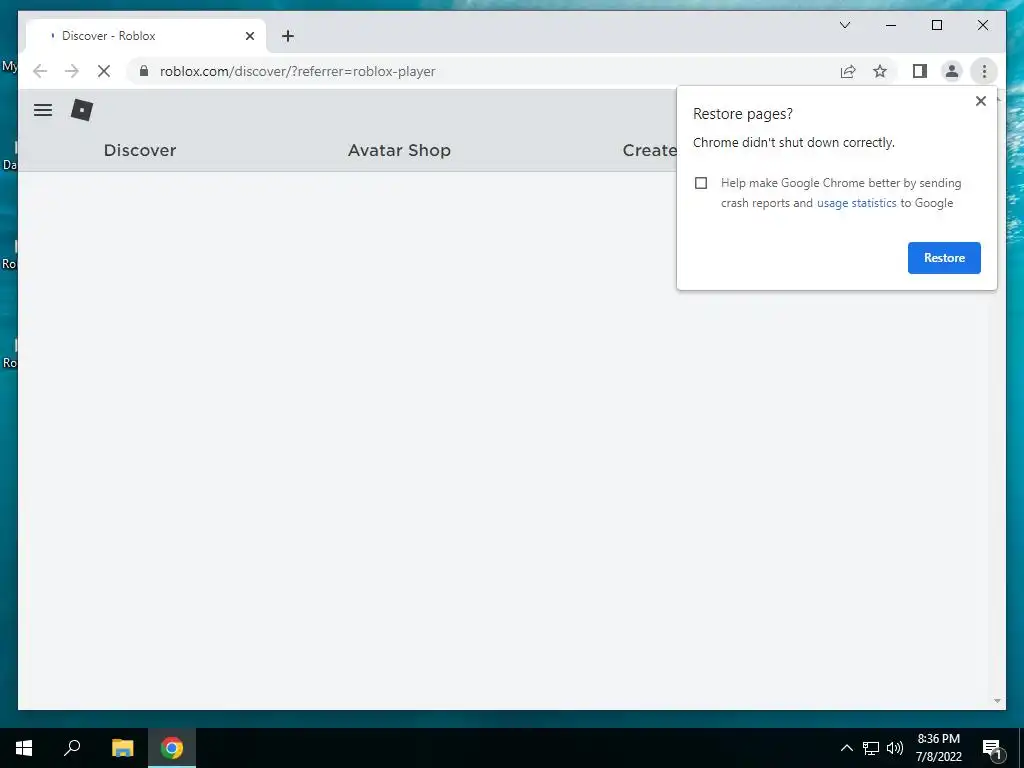Open the Create section
The image size is (1024, 768).
click(649, 150)
